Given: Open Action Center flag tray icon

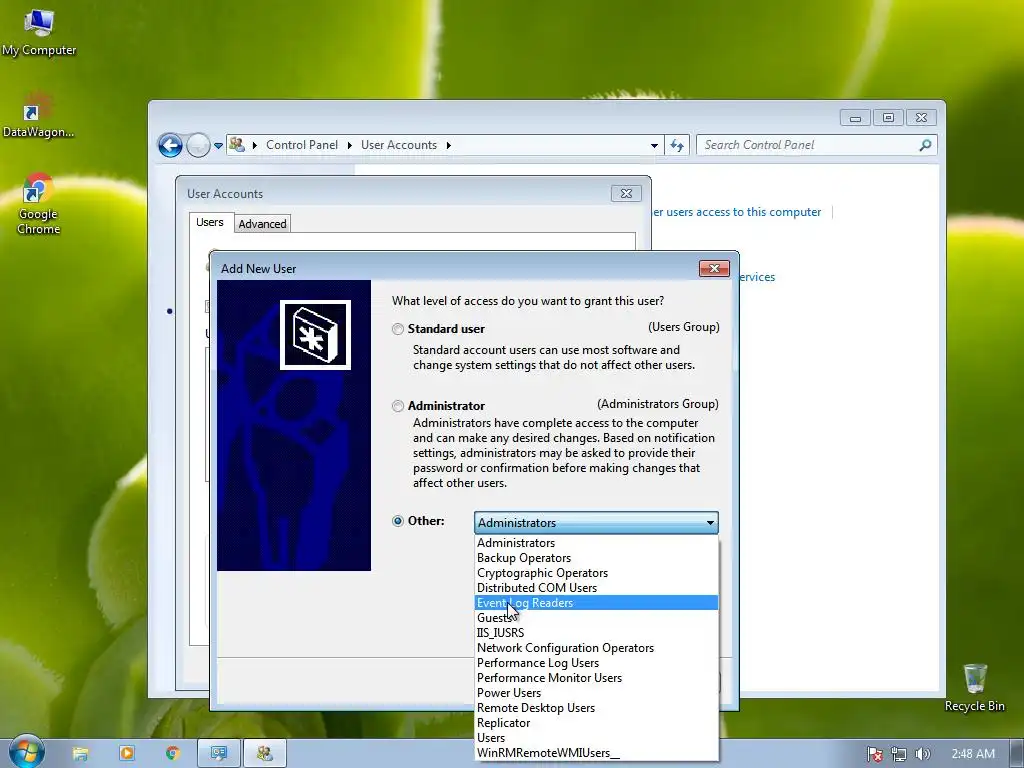Looking at the screenshot, I should (x=874, y=754).
